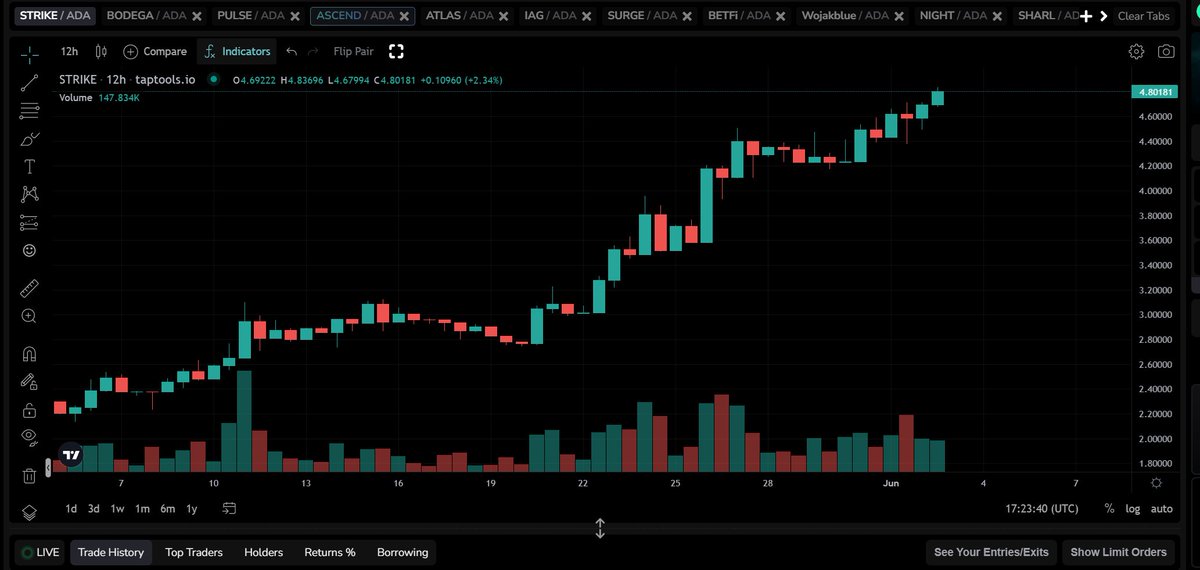Toggle the magnet mode tool
1200x570 pixels.
tap(29, 354)
